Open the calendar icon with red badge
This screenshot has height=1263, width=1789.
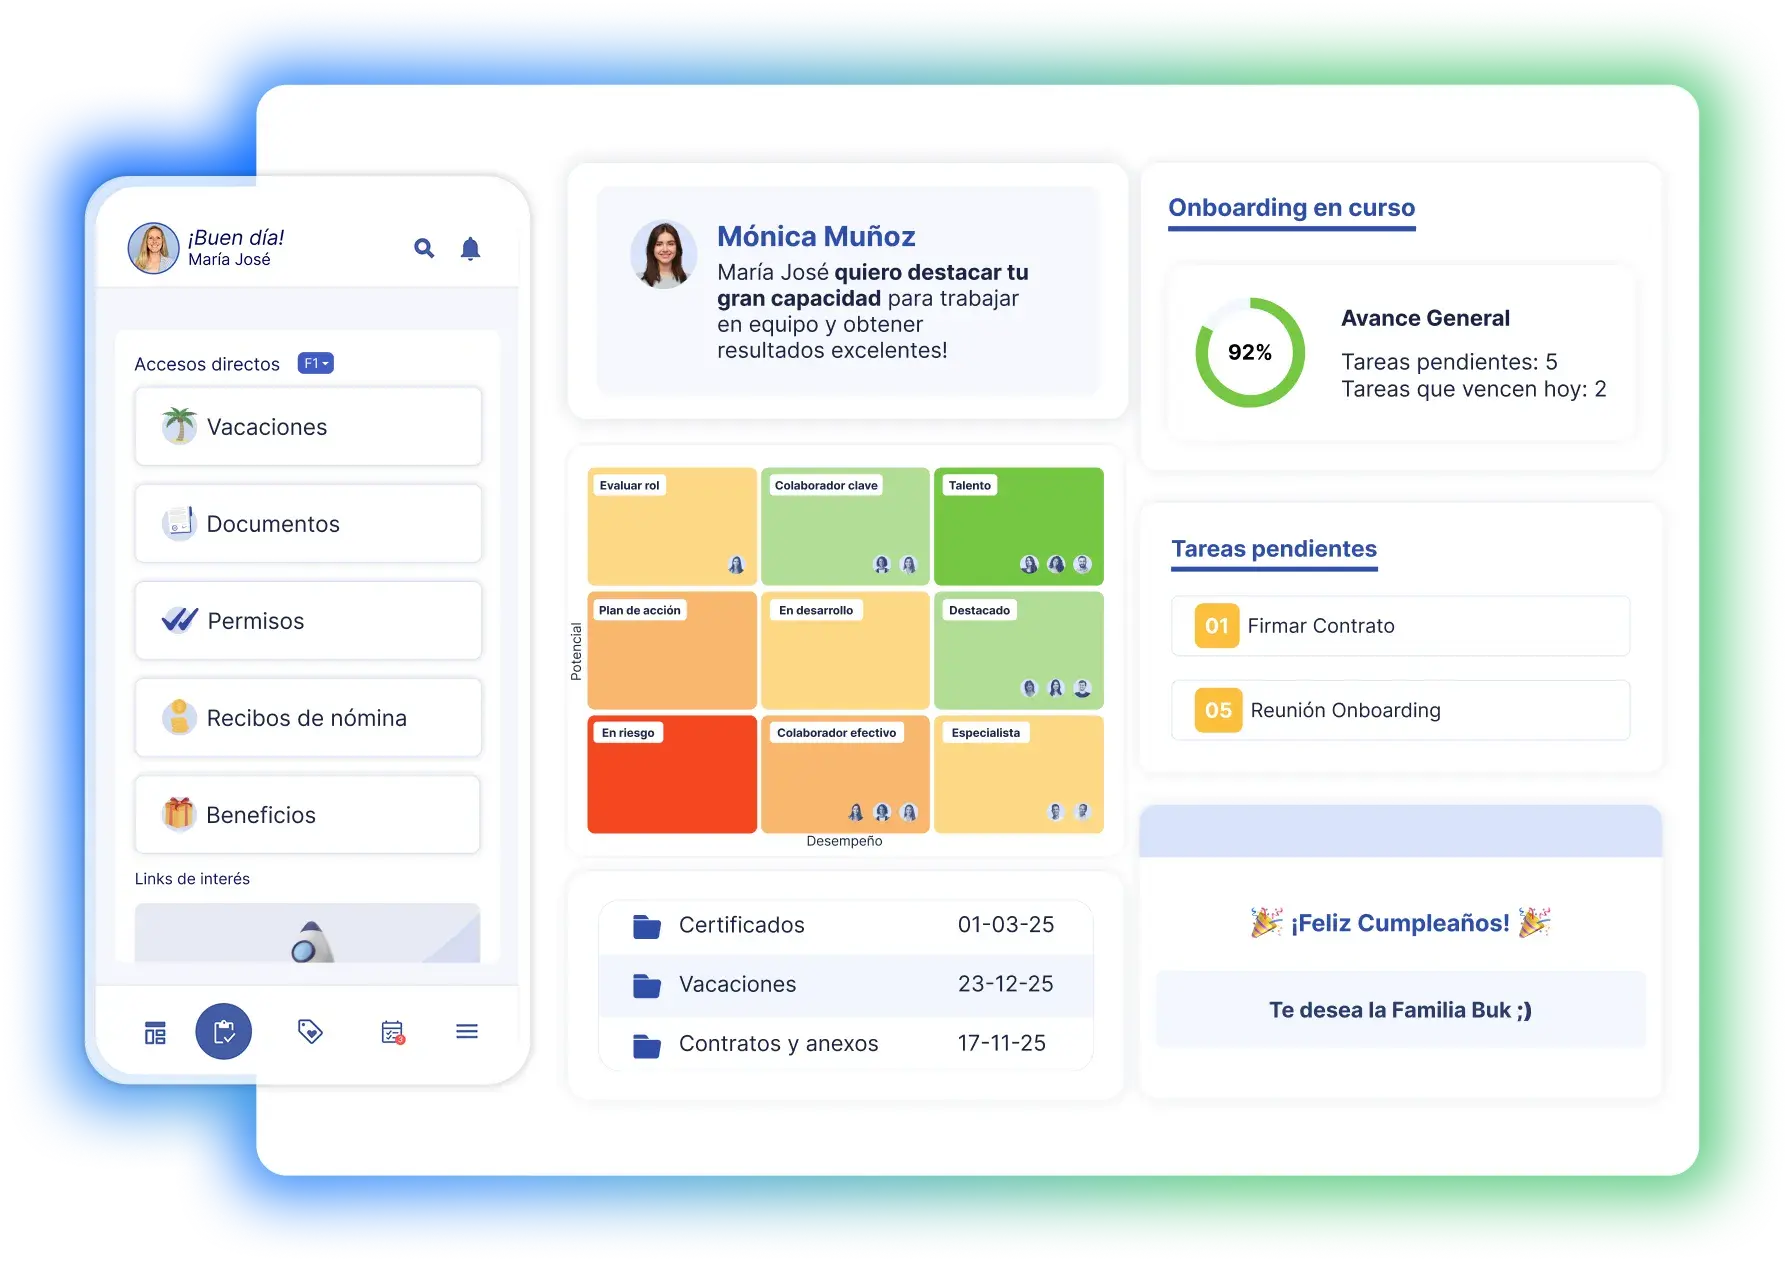[392, 1032]
